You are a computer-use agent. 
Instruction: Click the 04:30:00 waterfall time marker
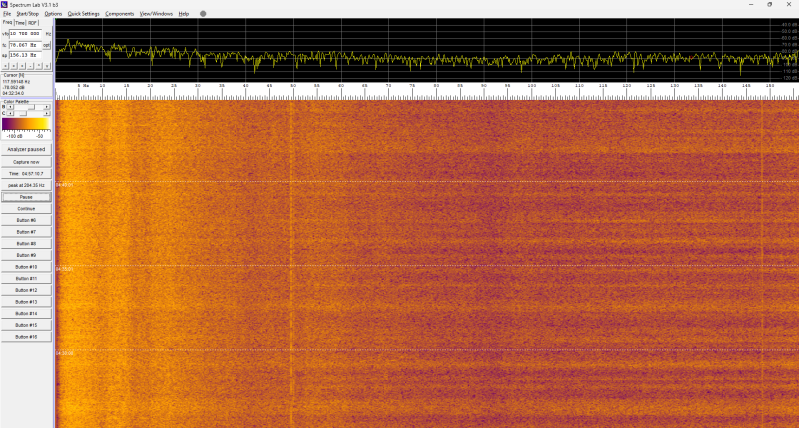click(64, 353)
